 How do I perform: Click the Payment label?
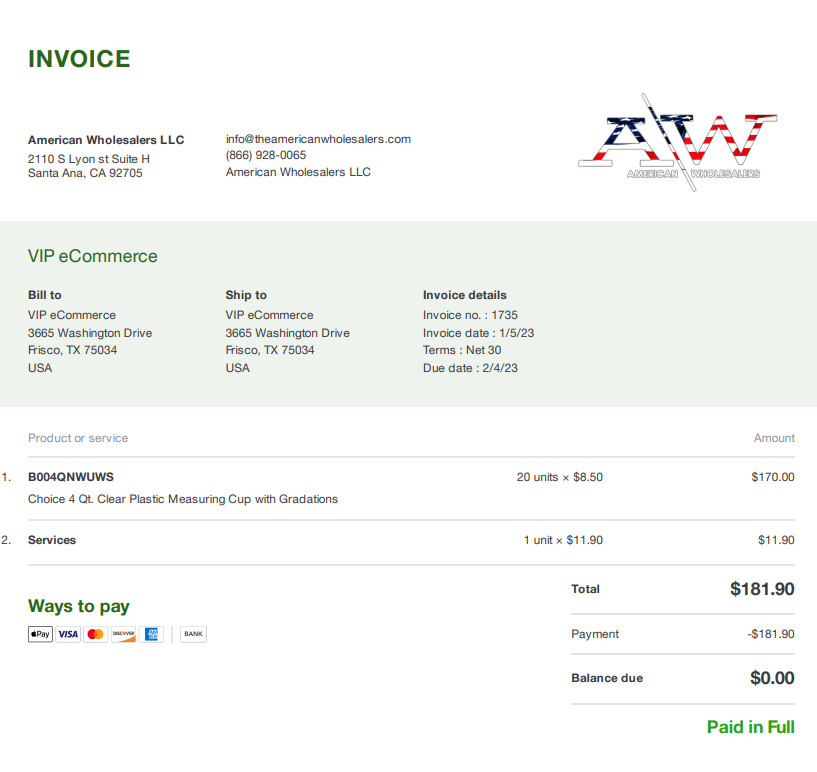tap(595, 634)
